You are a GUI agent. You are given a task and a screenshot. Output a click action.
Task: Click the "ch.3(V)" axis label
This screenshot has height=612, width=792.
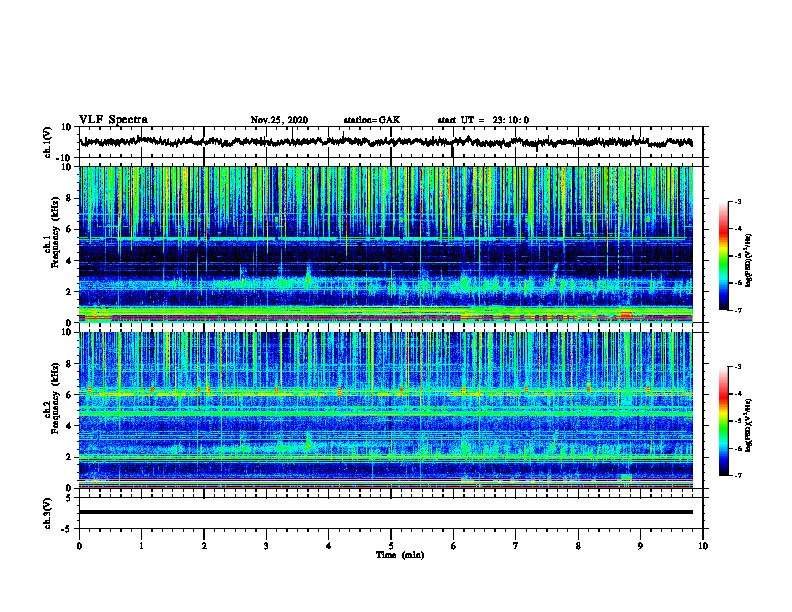(x=48, y=514)
